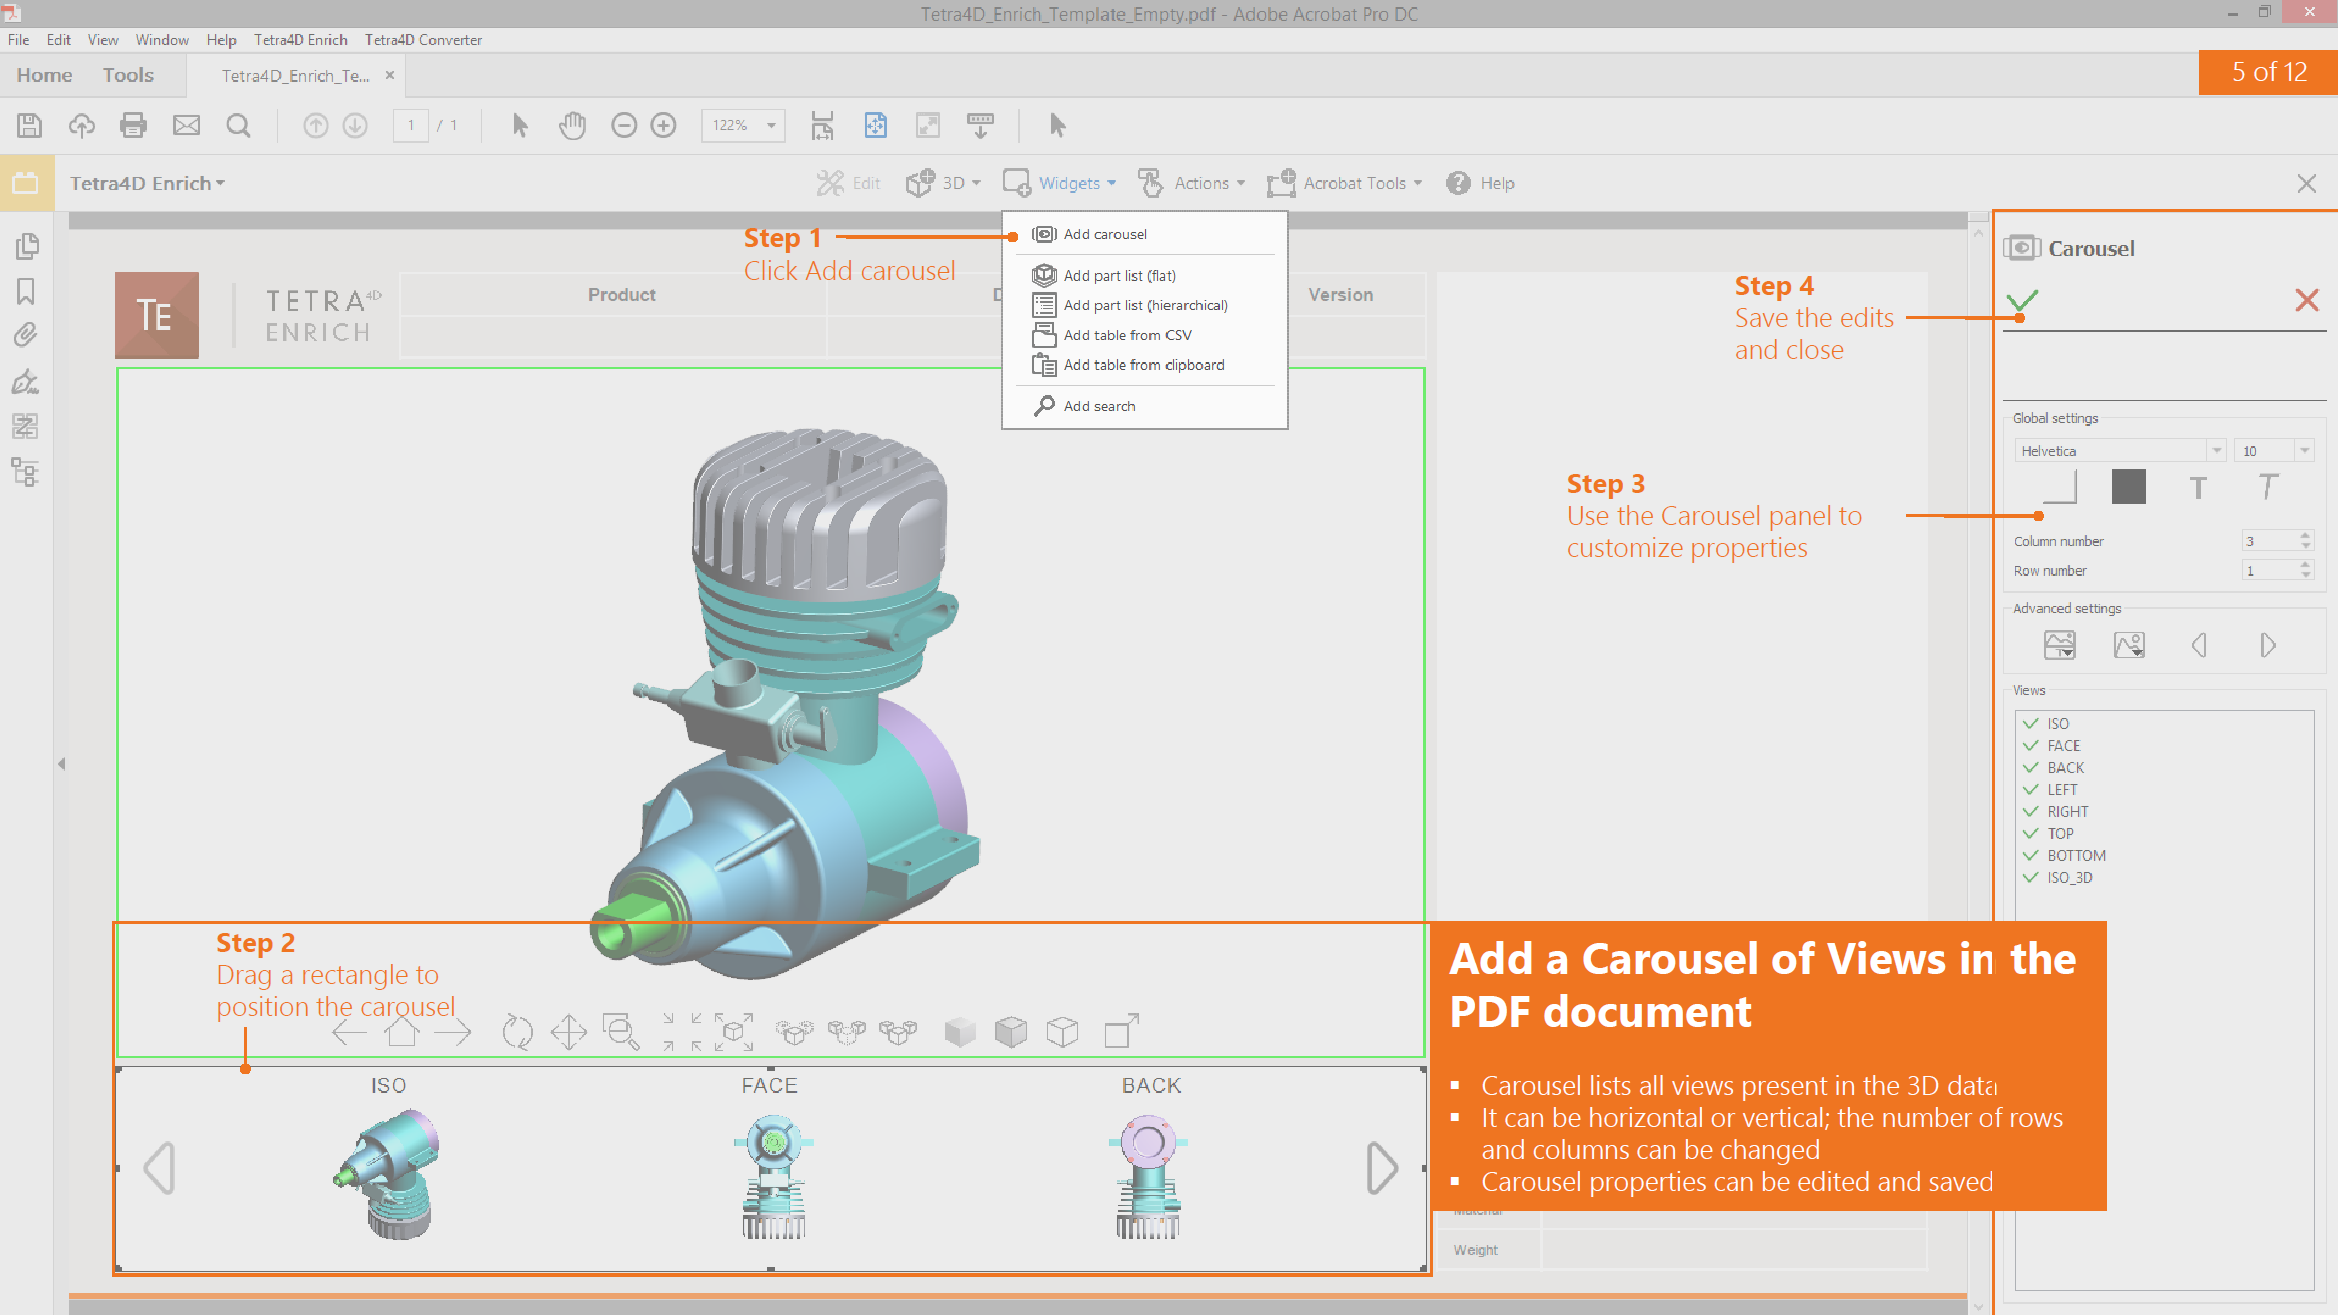
Task: Open the Tetra4D Converter menu
Action: [x=423, y=40]
